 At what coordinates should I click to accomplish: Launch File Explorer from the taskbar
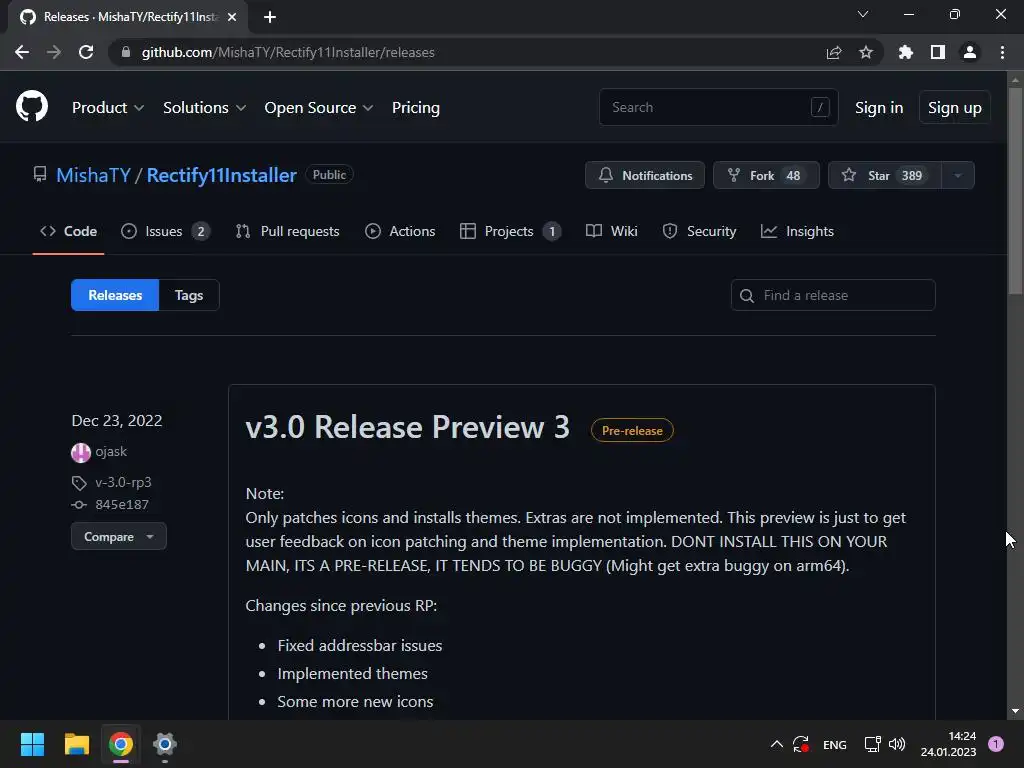[76, 744]
